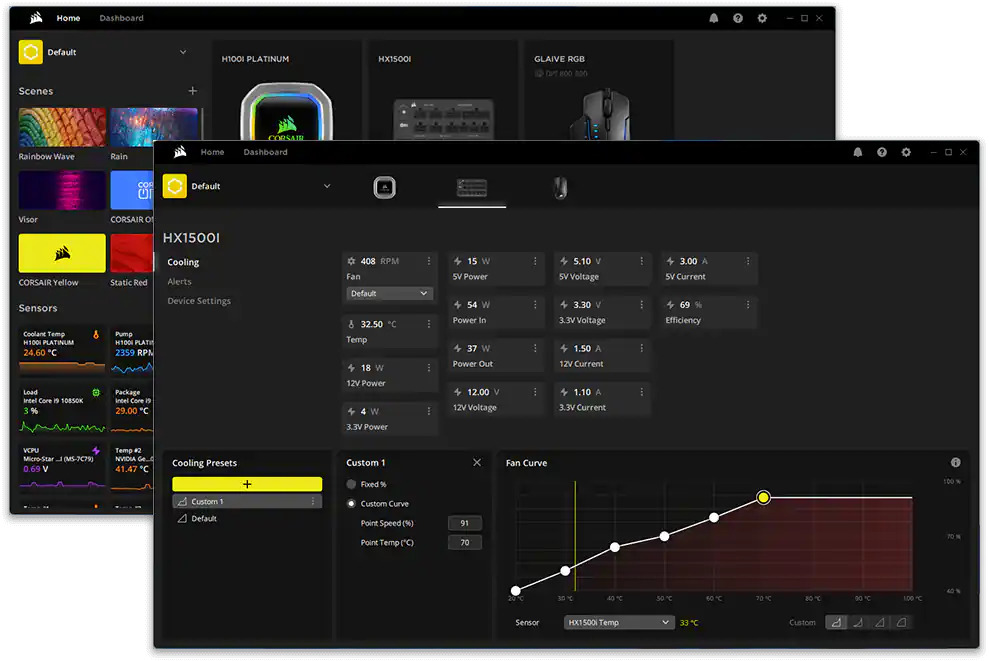Add a new scene with plus icon
Image resolution: width=989 pixels, height=661 pixels.
click(x=192, y=91)
